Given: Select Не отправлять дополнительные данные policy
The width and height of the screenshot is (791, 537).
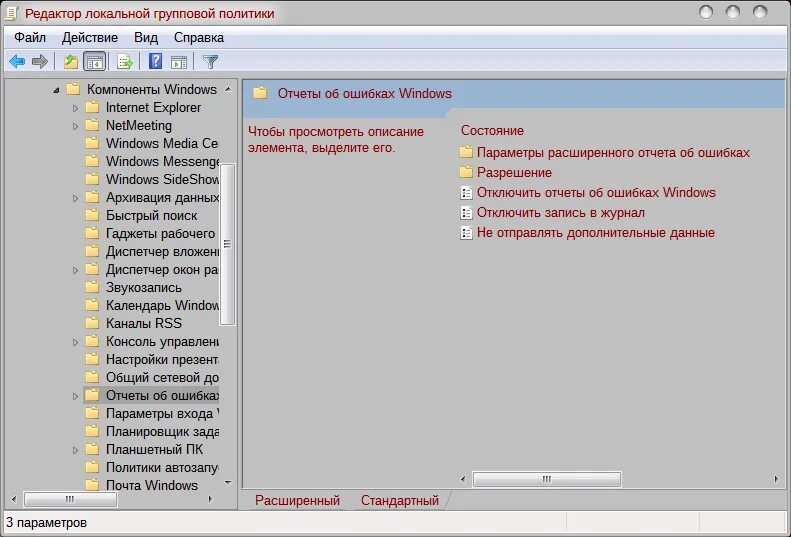Looking at the screenshot, I should click(595, 233).
